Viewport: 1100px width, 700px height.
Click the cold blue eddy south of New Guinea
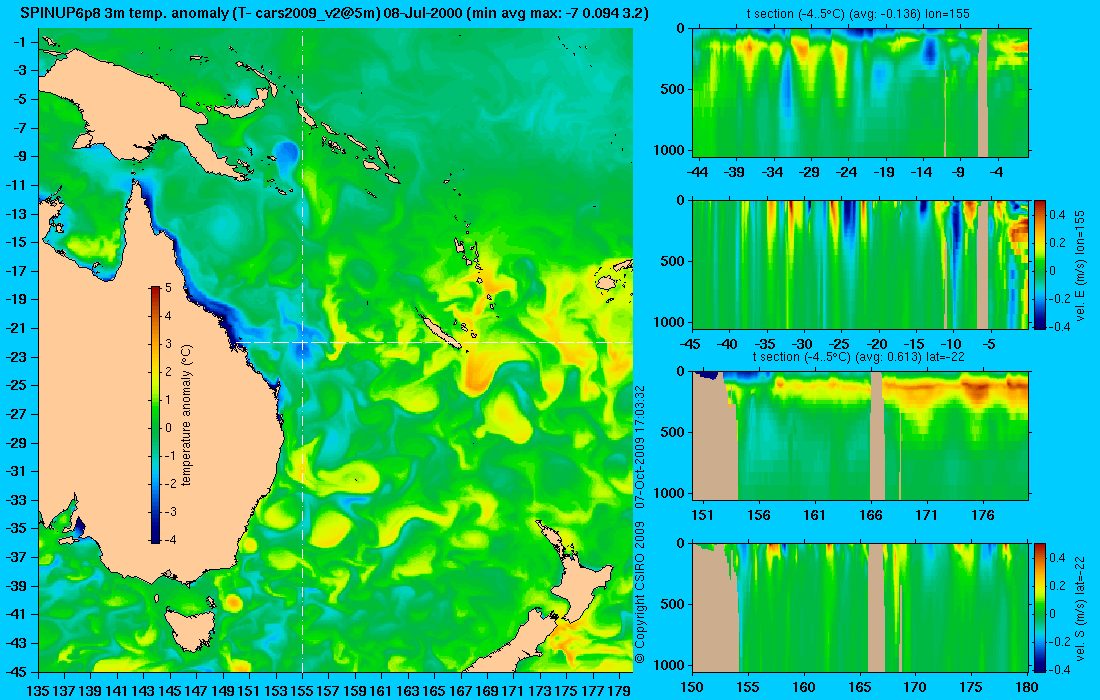pos(286,153)
